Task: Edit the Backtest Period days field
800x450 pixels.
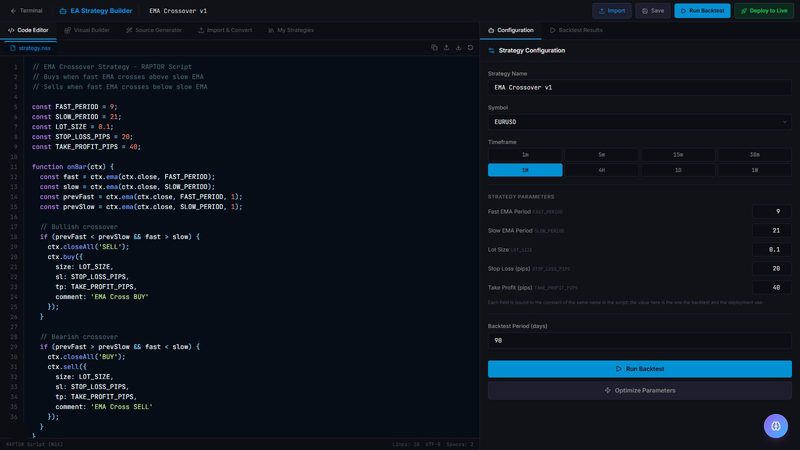Action: [639, 340]
